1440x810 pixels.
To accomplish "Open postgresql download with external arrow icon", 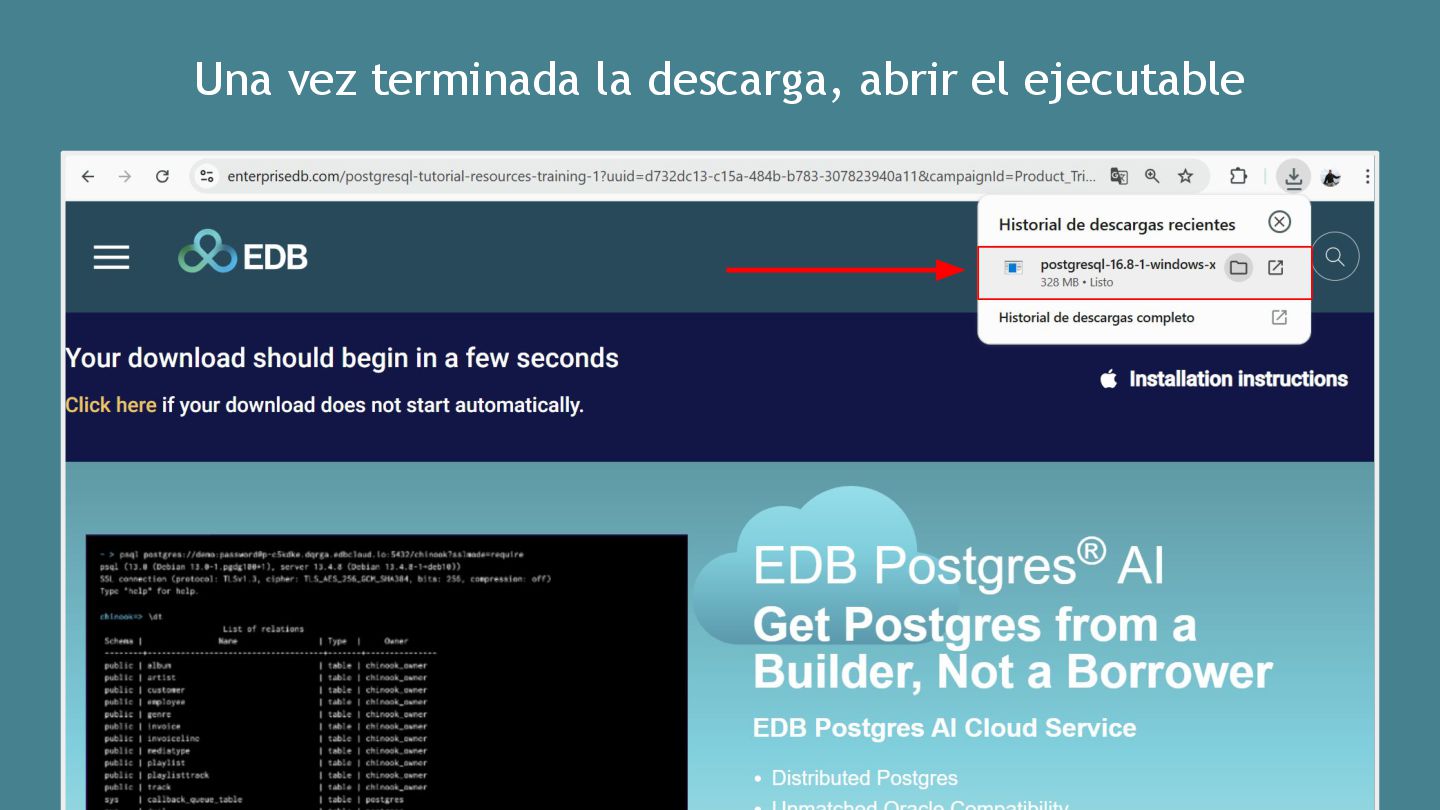I will [x=1276, y=267].
